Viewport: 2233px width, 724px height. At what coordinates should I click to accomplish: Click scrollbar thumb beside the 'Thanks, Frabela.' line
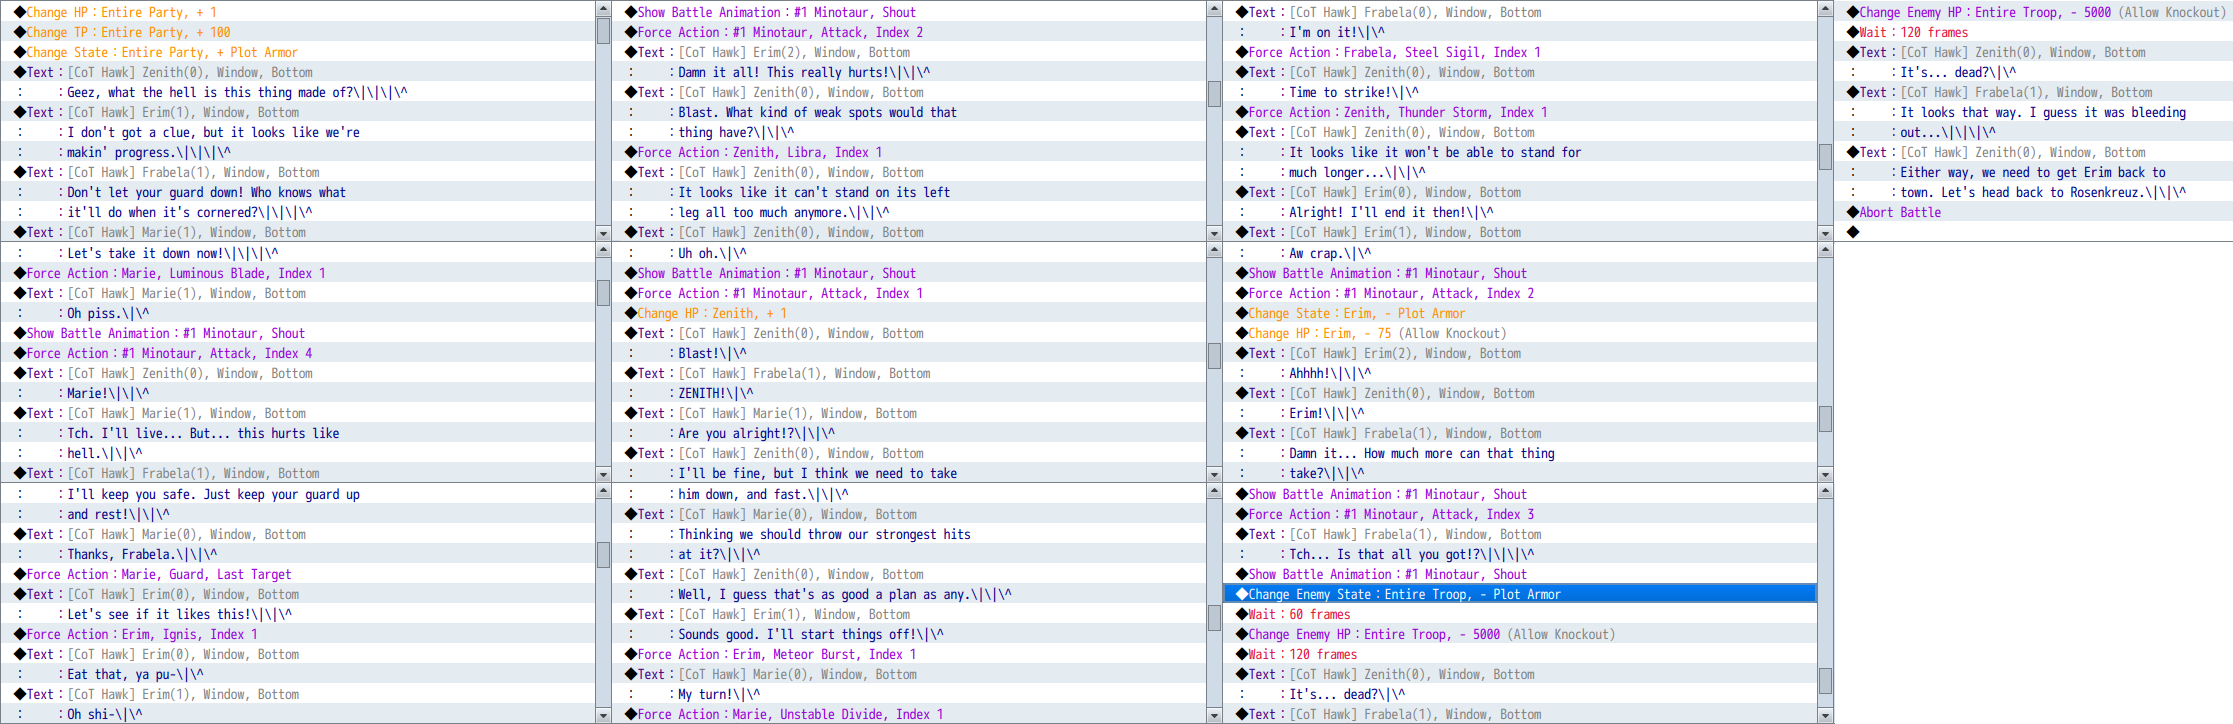point(603,555)
